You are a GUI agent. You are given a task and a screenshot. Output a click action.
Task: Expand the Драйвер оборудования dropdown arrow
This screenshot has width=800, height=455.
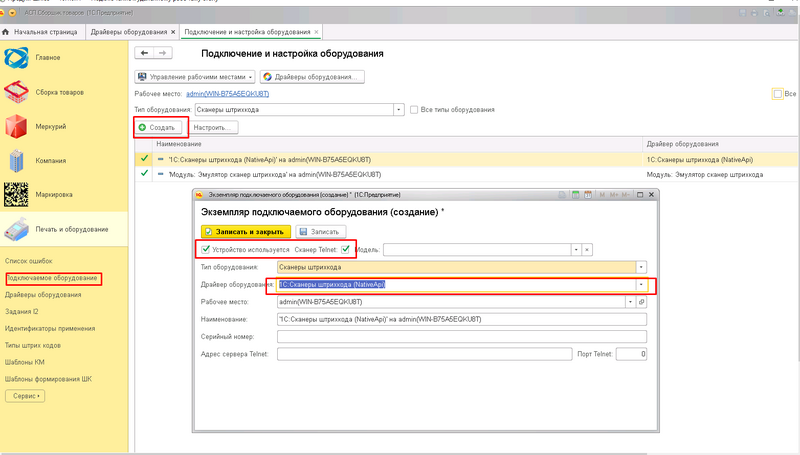(x=641, y=285)
